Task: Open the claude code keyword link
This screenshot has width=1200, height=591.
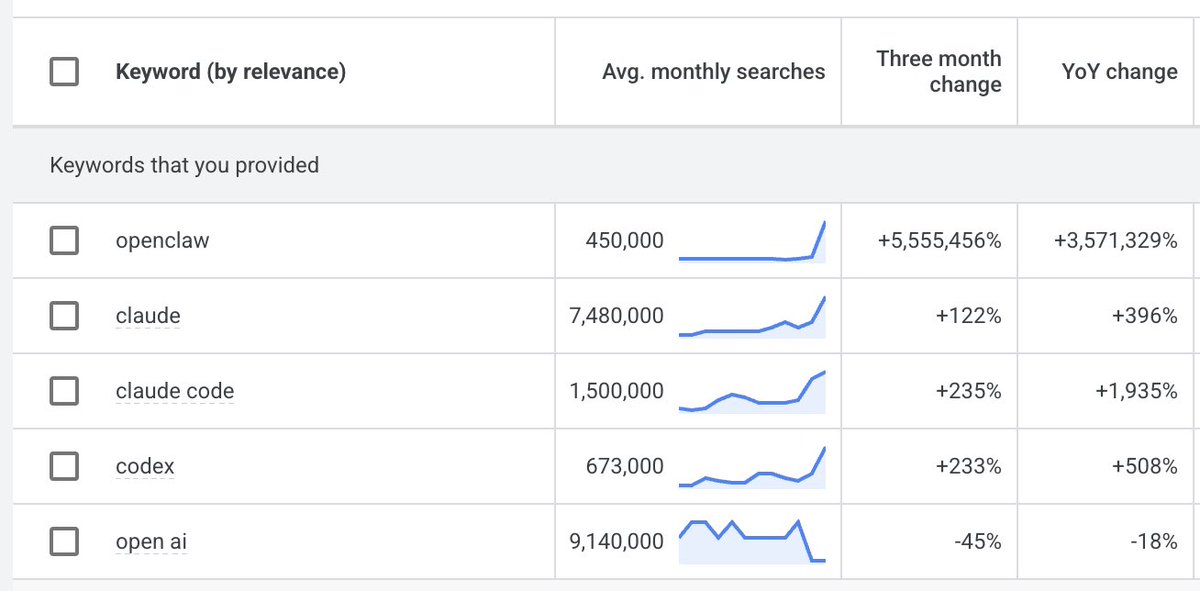Action: click(x=175, y=391)
